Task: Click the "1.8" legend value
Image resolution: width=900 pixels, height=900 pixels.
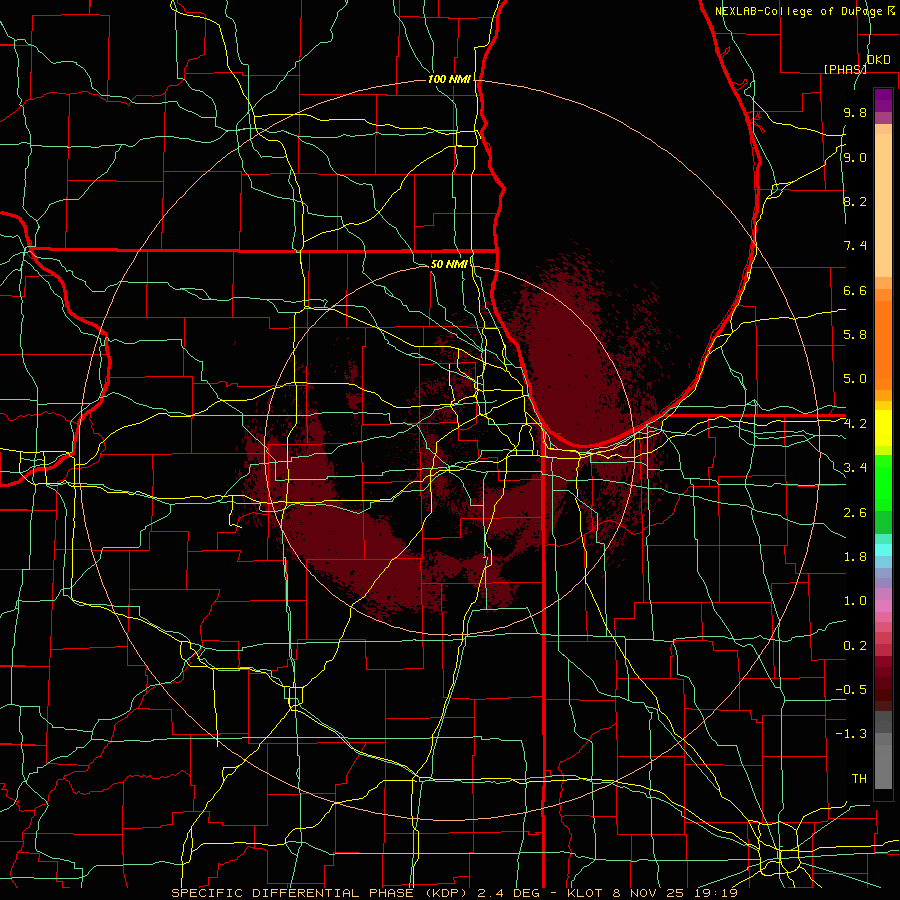Action: (x=855, y=557)
